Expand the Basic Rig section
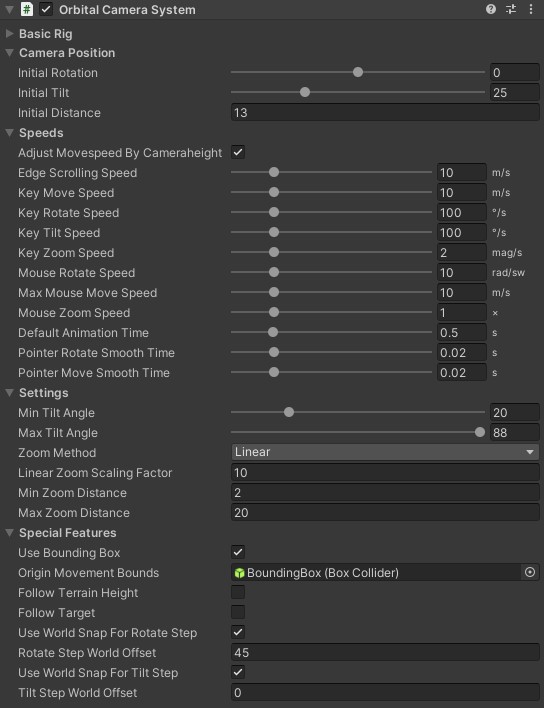Image resolution: width=544 pixels, height=708 pixels. pyautogui.click(x=9, y=33)
